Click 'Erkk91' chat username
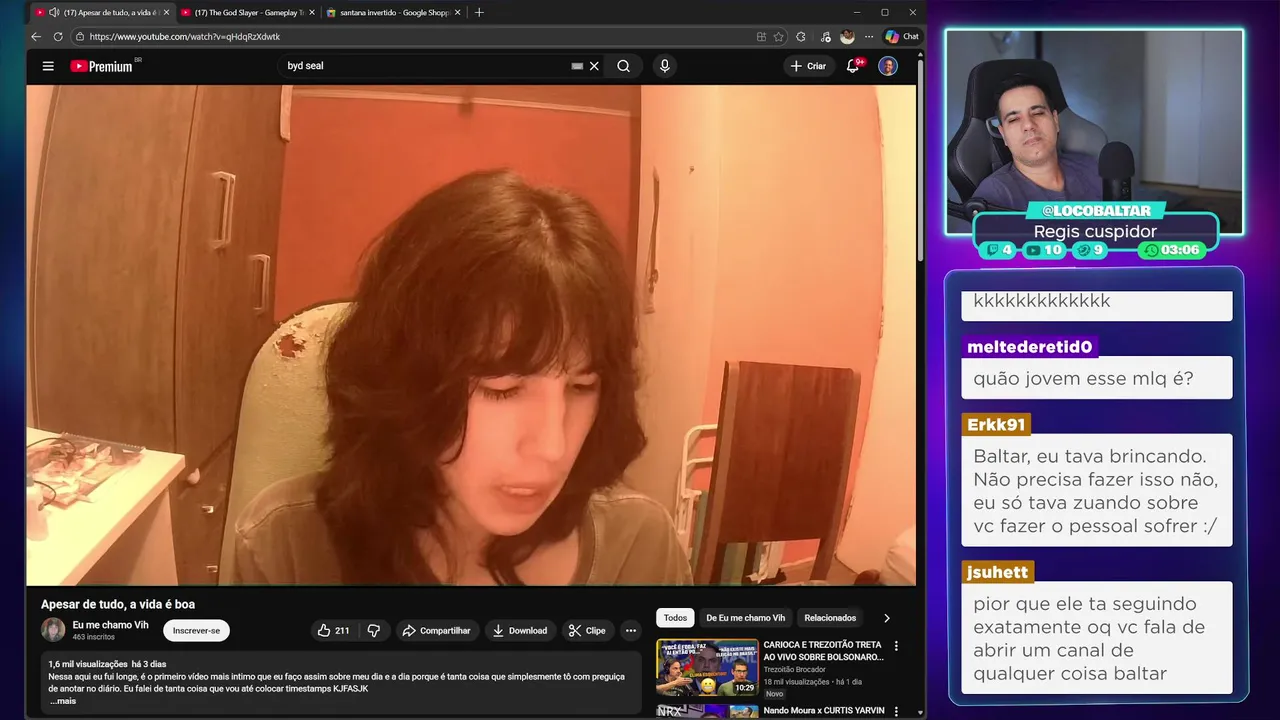The image size is (1280, 720). 996,425
